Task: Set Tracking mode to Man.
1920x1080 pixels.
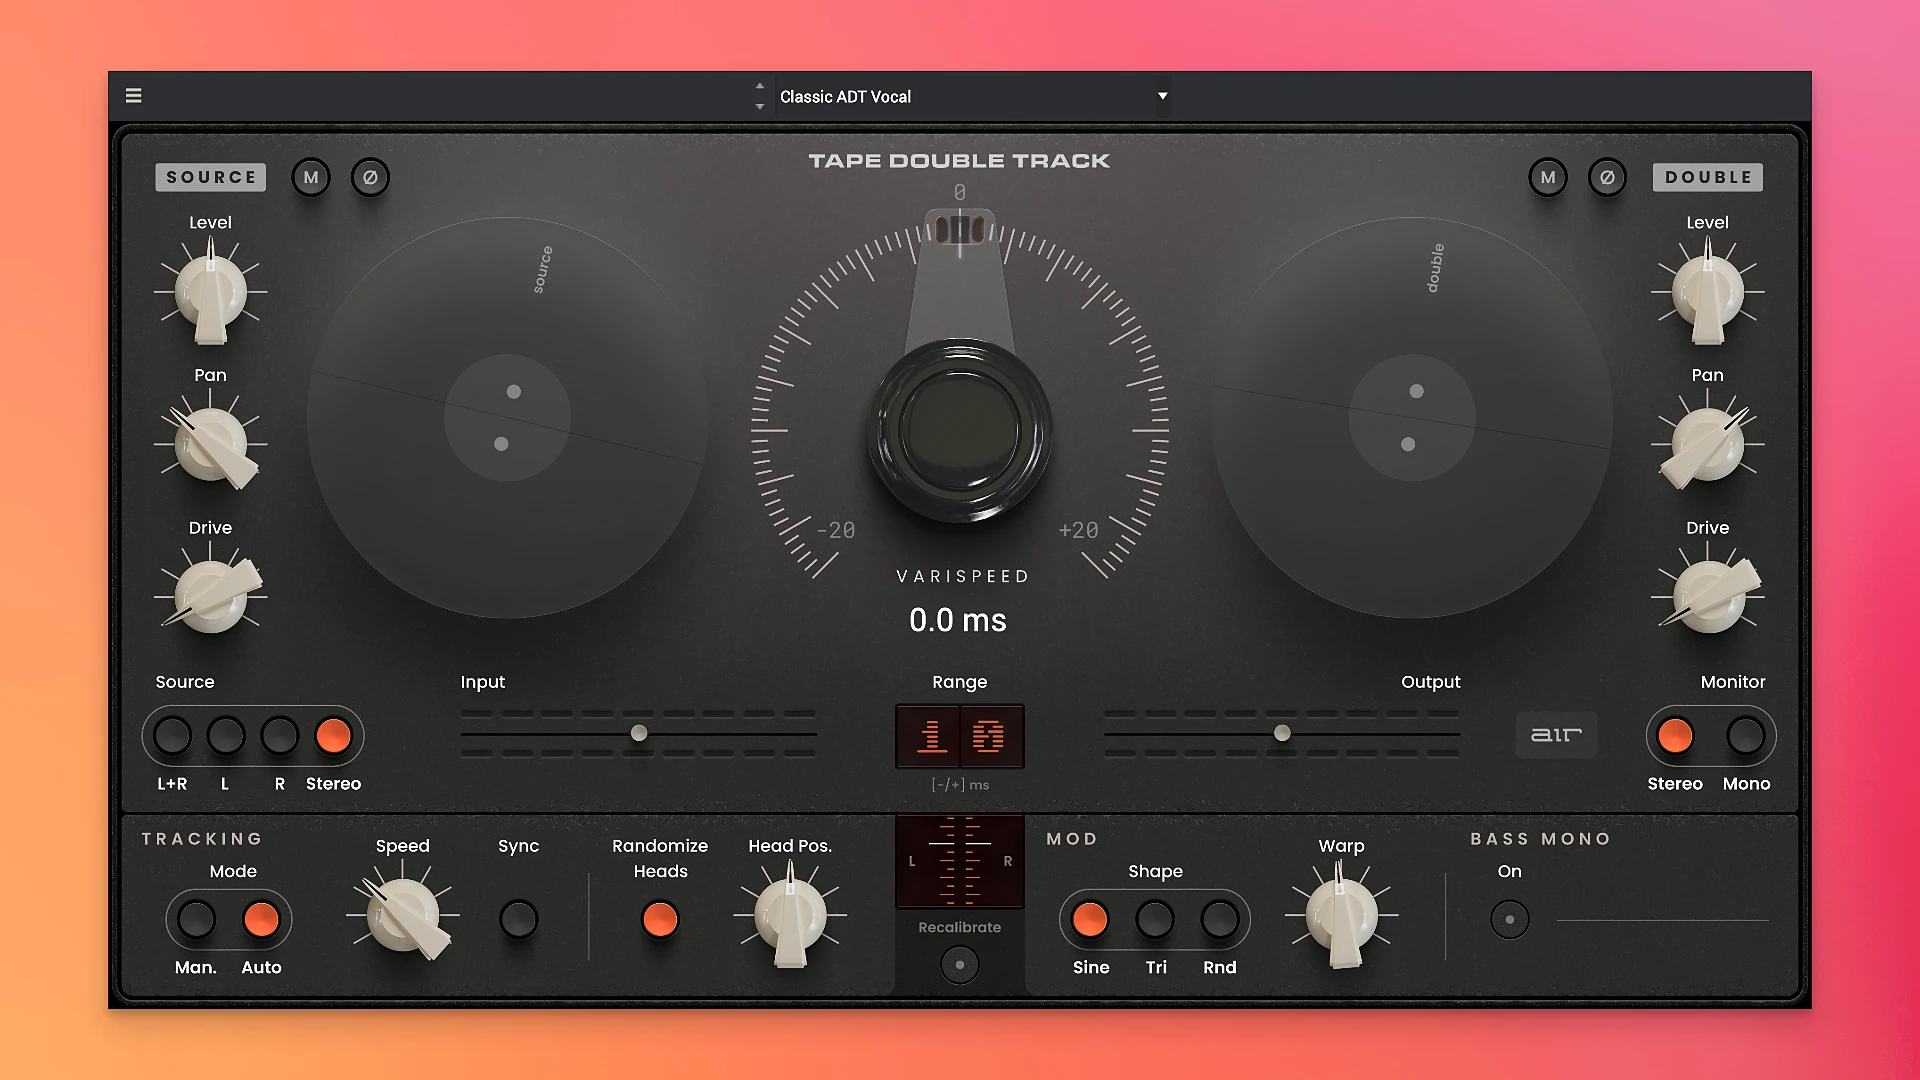Action: coord(196,919)
